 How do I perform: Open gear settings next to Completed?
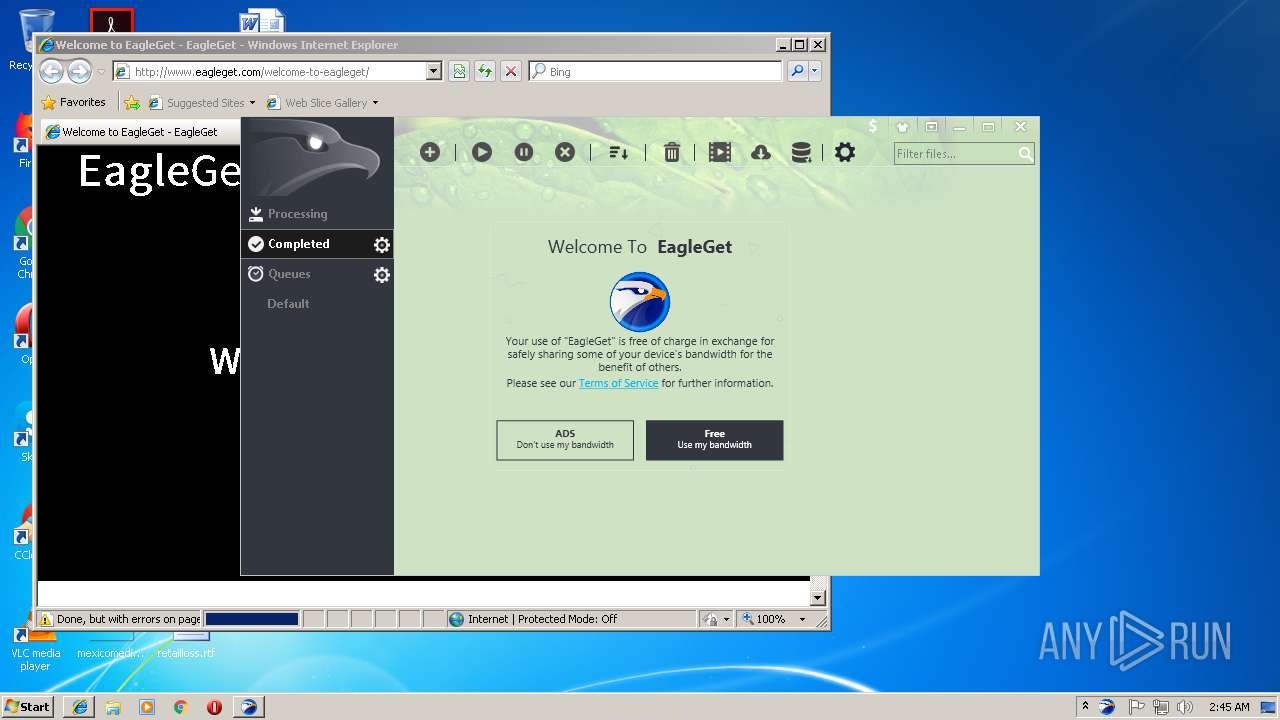coord(381,245)
